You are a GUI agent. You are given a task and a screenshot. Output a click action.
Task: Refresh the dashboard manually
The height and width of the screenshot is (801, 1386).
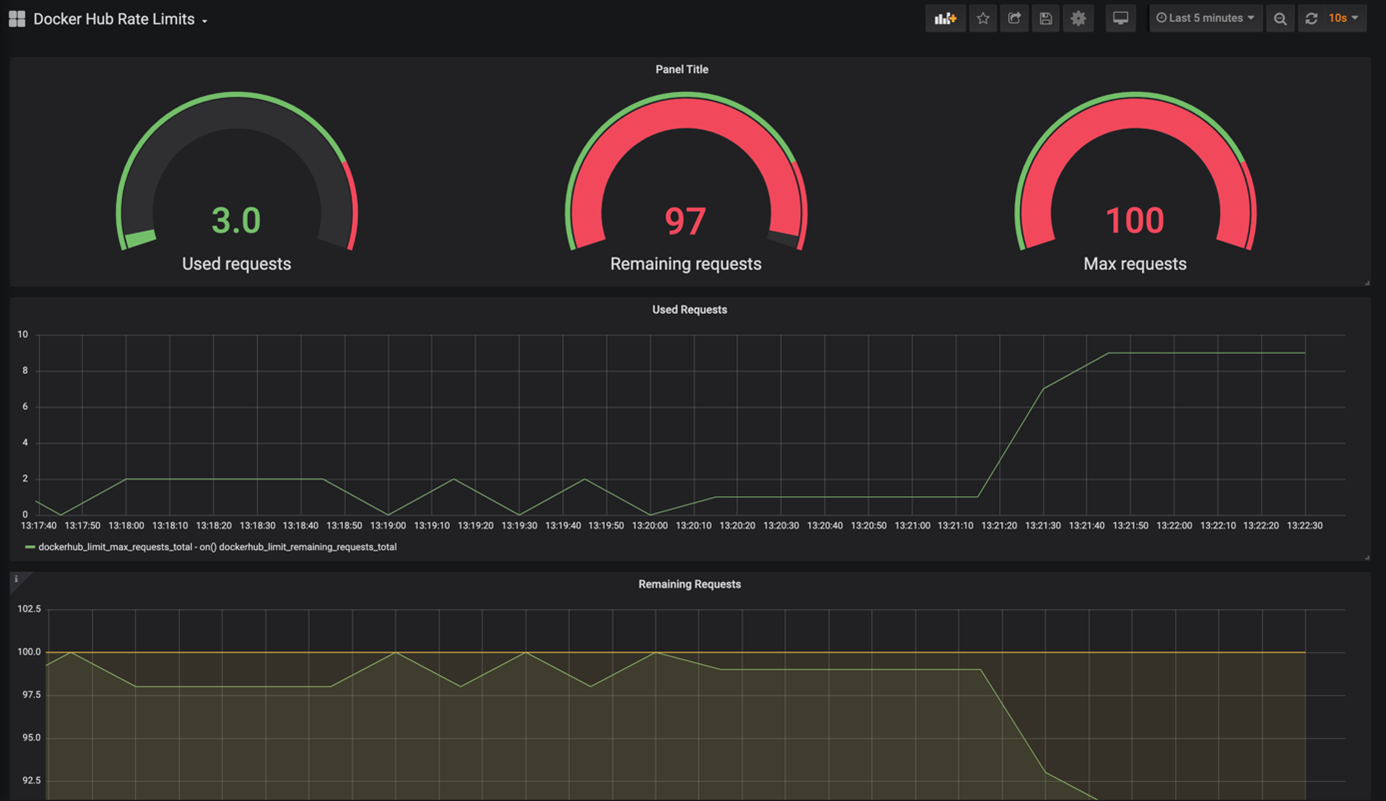tap(1310, 18)
